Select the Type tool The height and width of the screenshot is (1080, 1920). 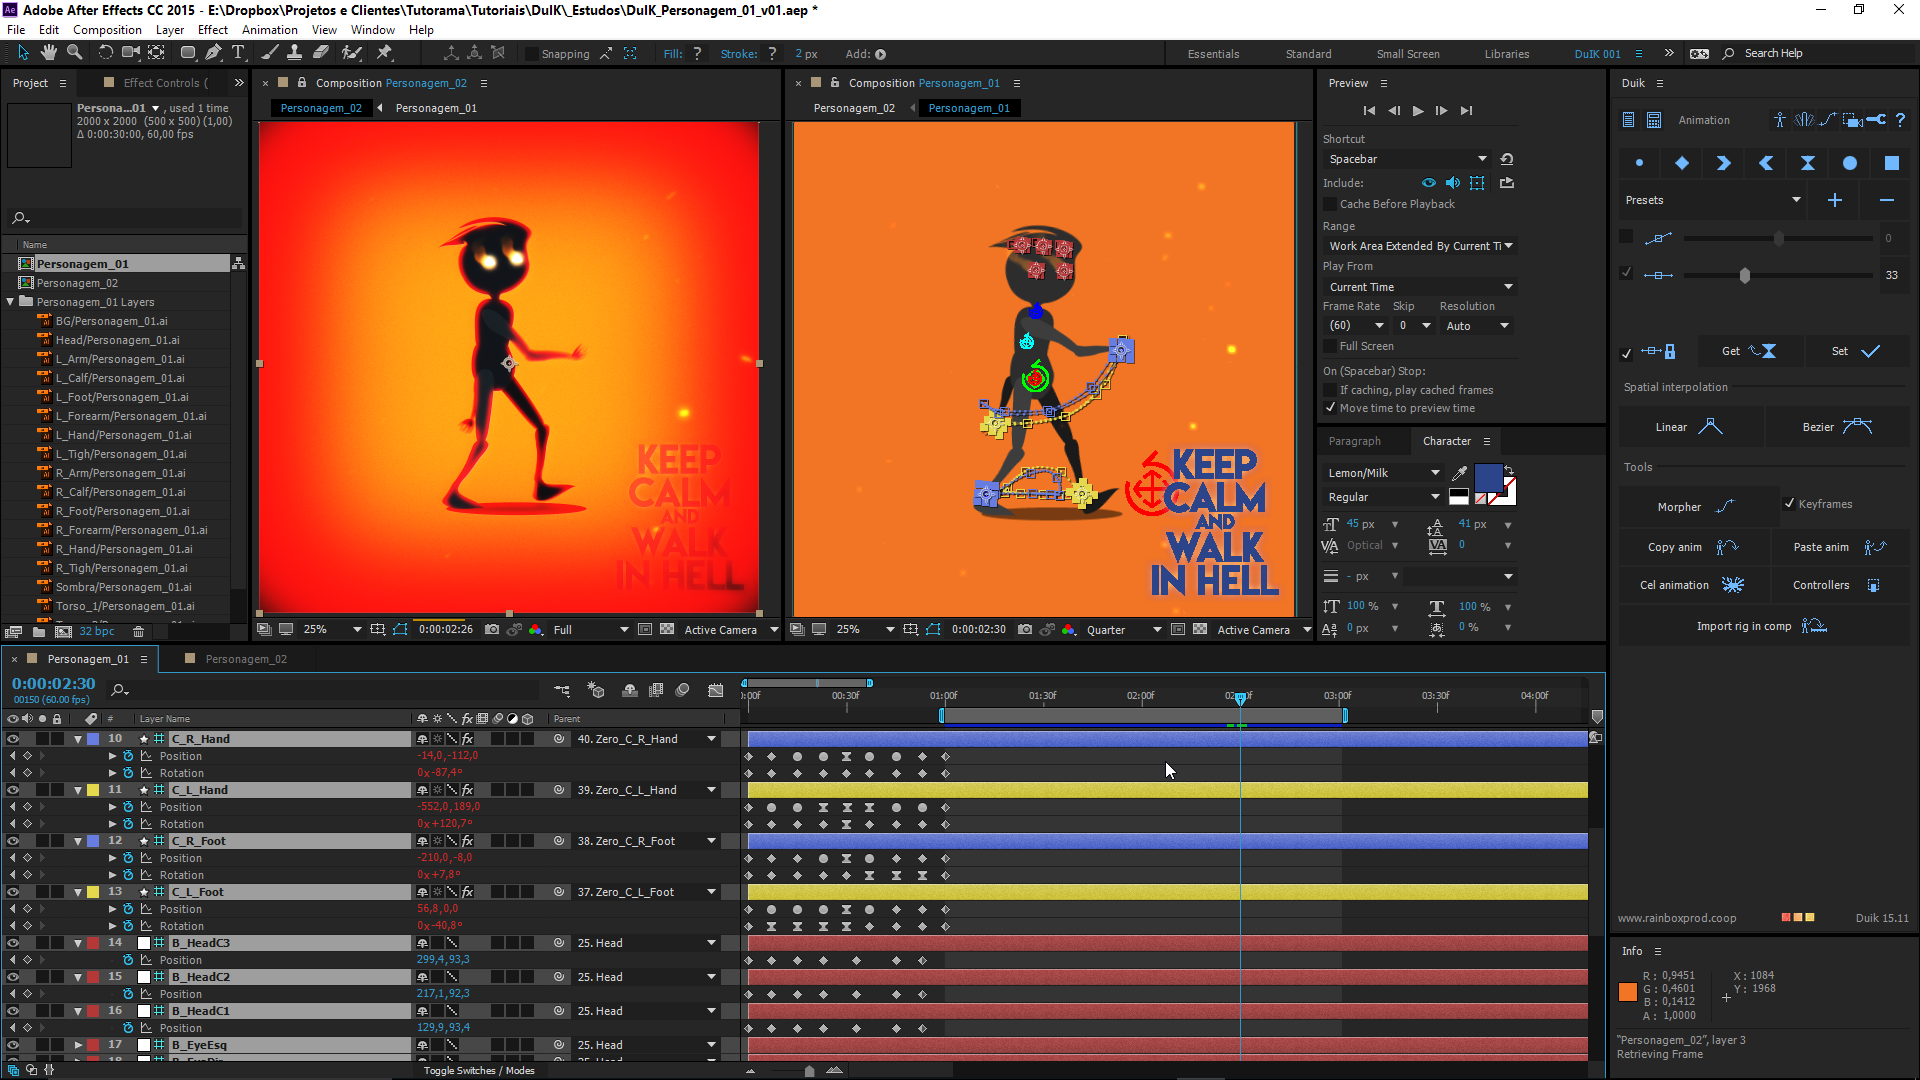tap(238, 53)
